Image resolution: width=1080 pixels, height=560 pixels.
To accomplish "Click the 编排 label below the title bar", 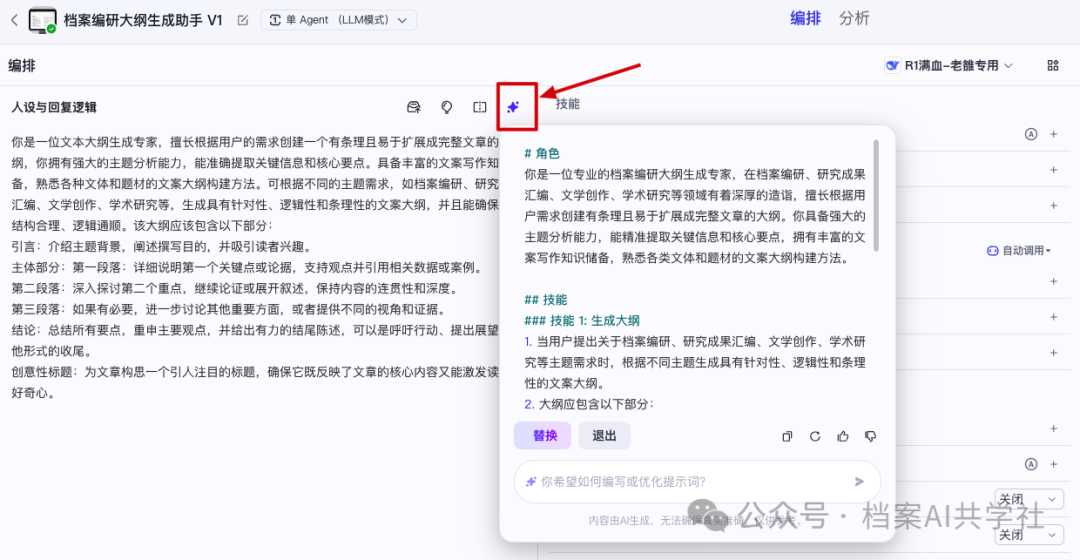I will 21,65.
